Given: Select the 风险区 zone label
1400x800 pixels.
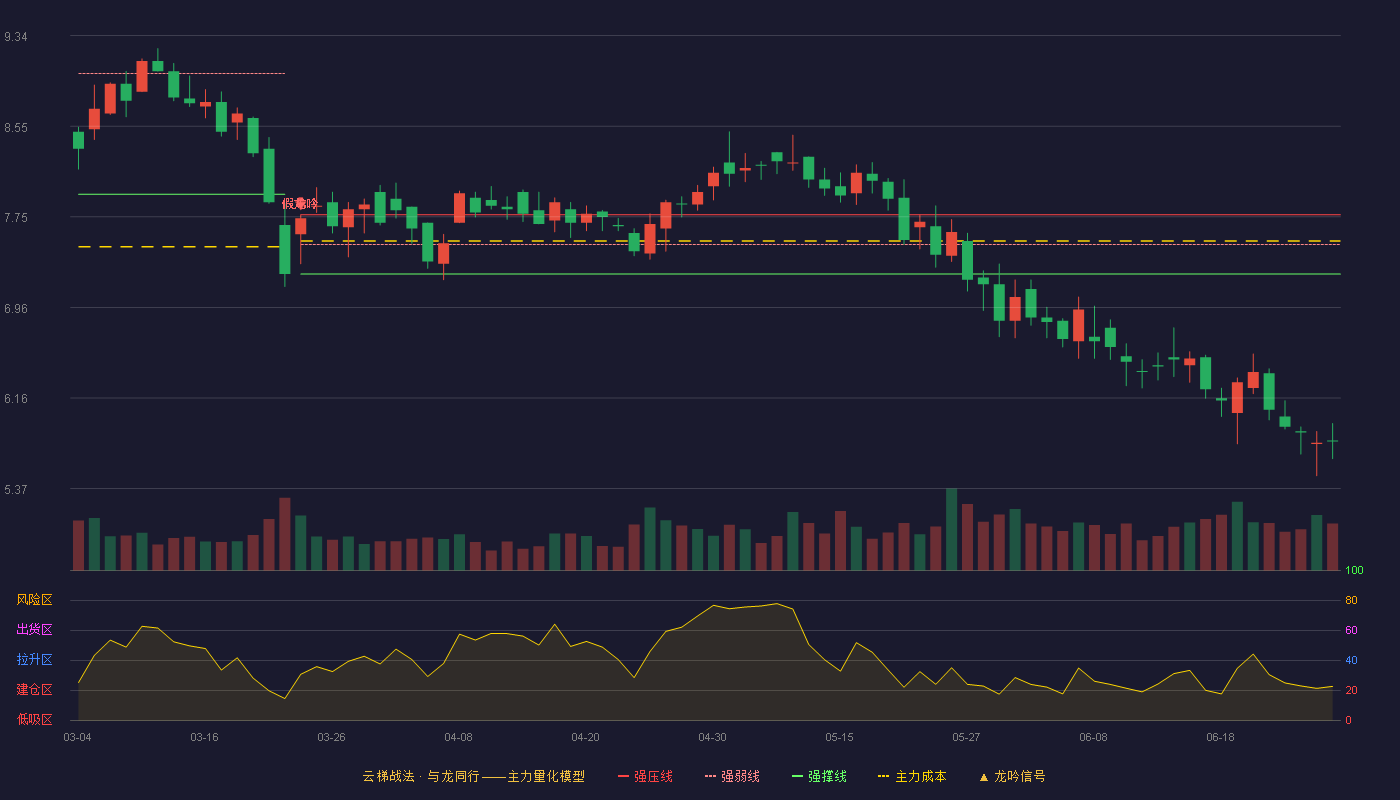Looking at the screenshot, I should [34, 600].
